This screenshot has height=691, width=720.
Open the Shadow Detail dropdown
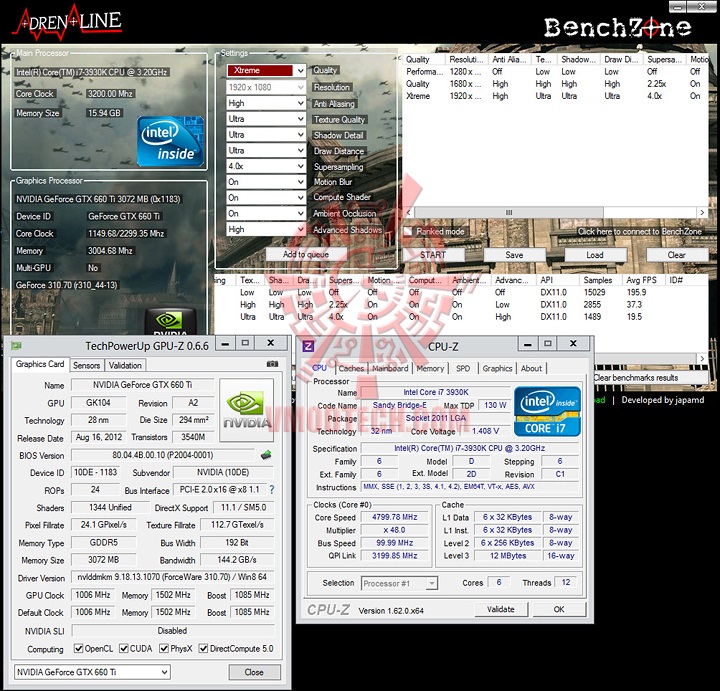pos(266,135)
